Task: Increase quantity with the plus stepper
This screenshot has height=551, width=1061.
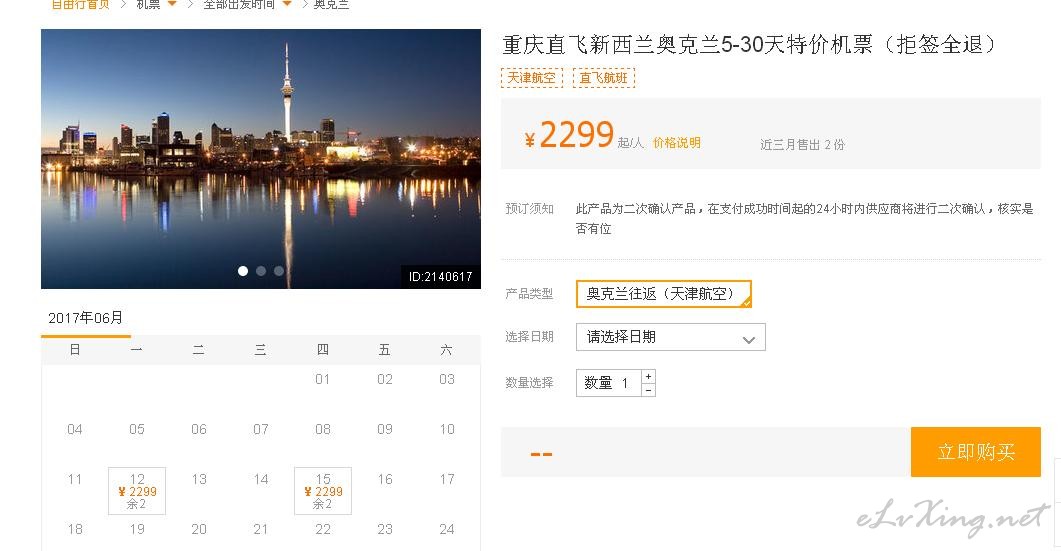Action: (649, 376)
